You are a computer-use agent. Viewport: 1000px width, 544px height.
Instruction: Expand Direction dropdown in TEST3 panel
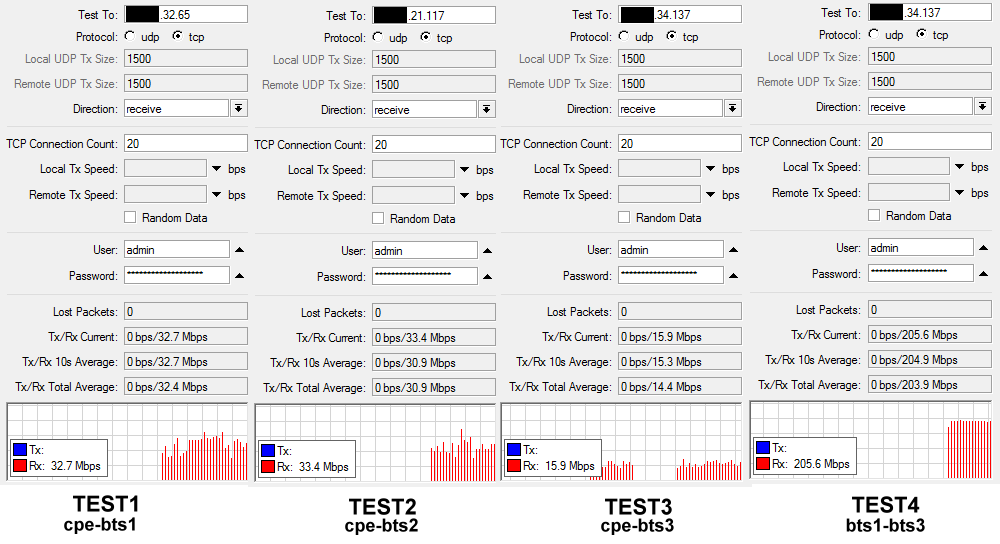[733, 108]
